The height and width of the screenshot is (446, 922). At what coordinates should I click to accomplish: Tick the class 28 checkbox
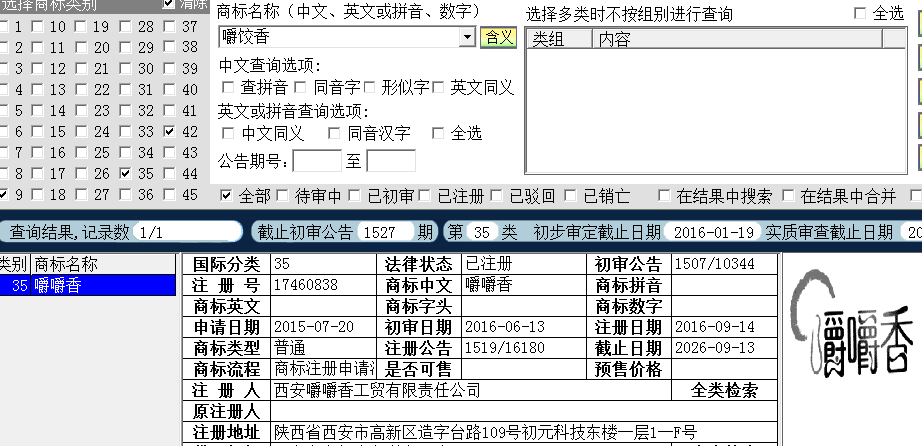[x=125, y=26]
